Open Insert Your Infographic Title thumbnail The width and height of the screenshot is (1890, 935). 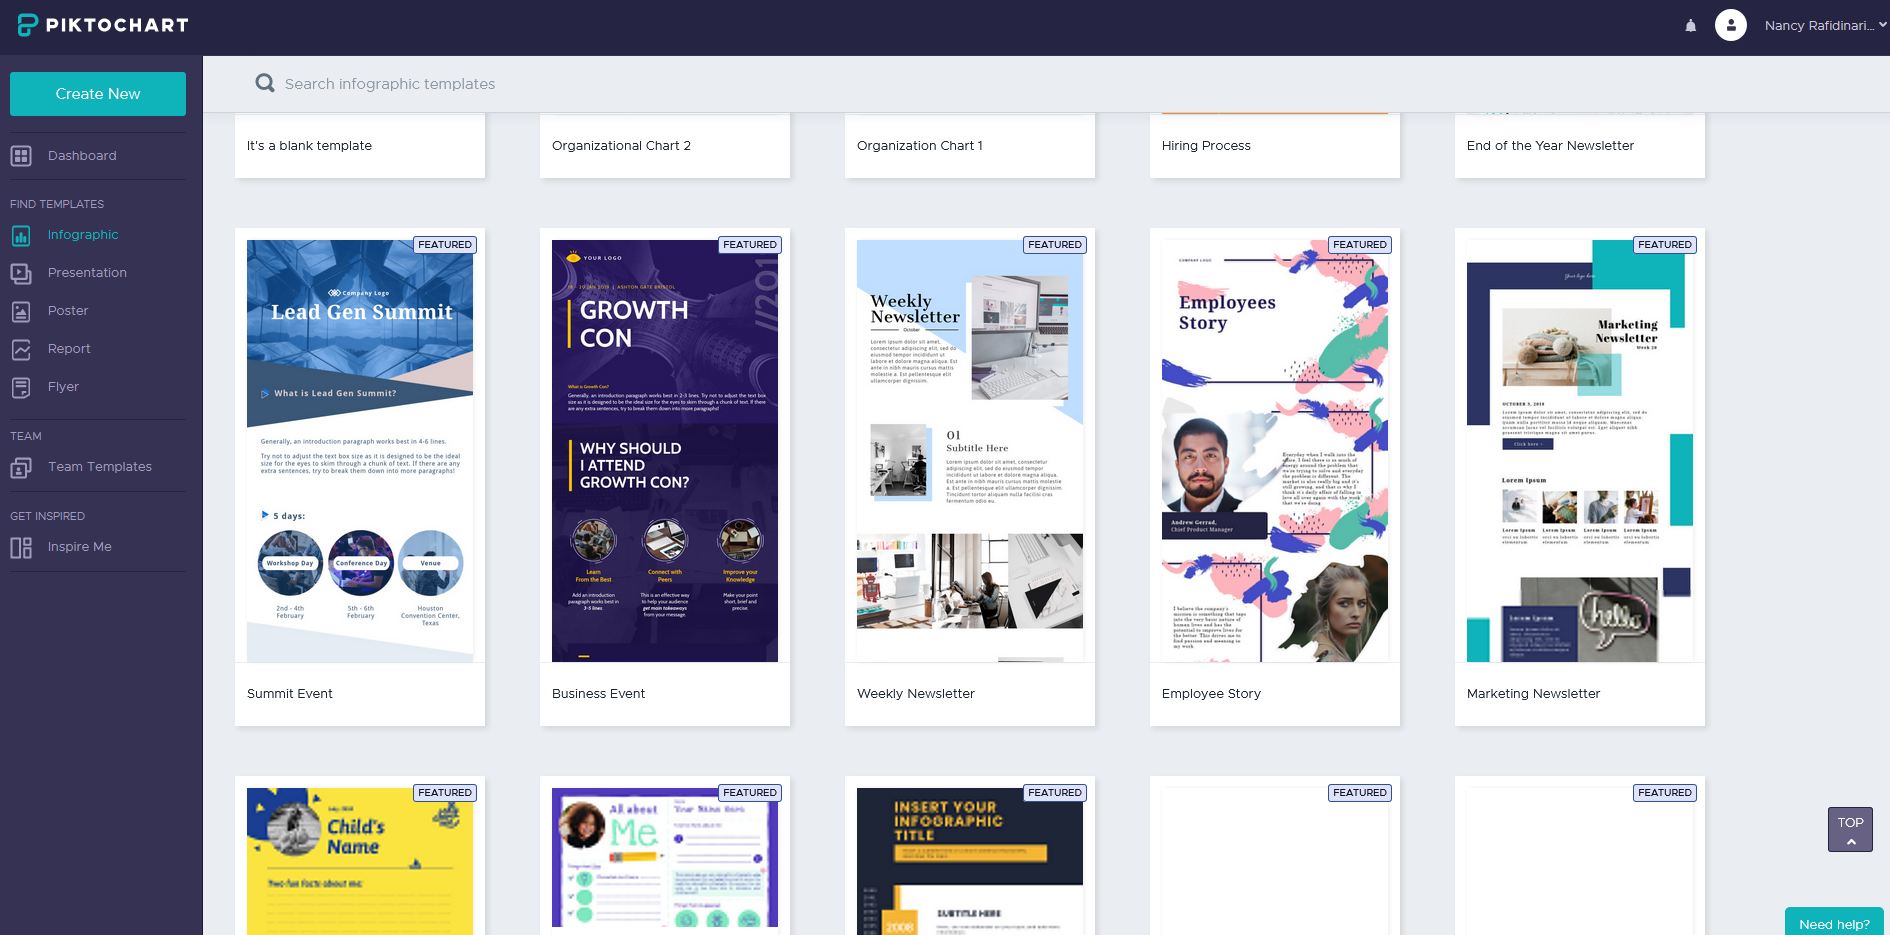coord(970,861)
